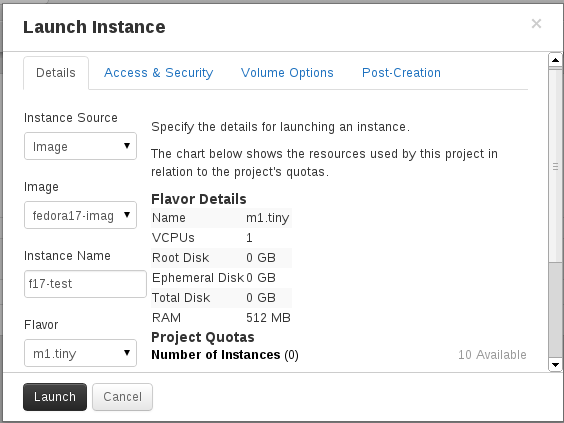Switch to the Access & Security tab
The width and height of the screenshot is (564, 423).
tap(159, 73)
